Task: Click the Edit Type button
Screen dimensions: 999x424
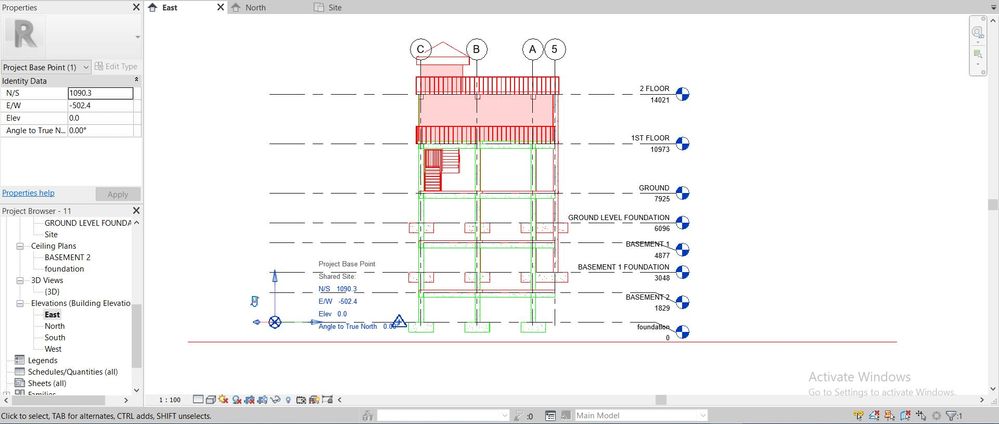Action: (x=117, y=67)
